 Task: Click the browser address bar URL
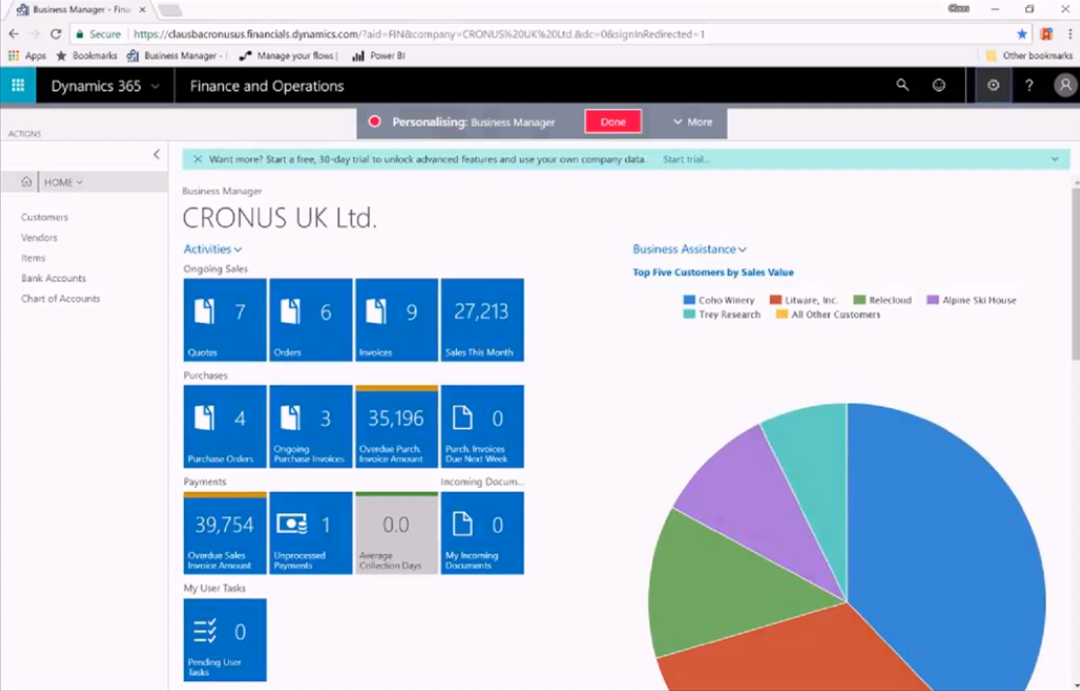tap(419, 34)
